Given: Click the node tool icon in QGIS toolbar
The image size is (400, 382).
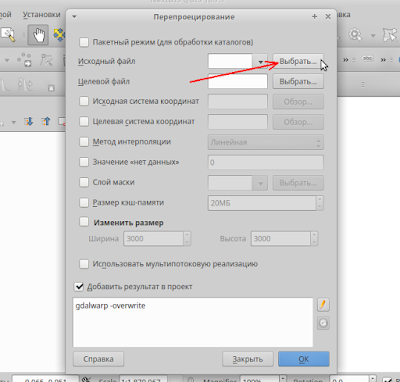Looking at the screenshot, I should 46,60.
